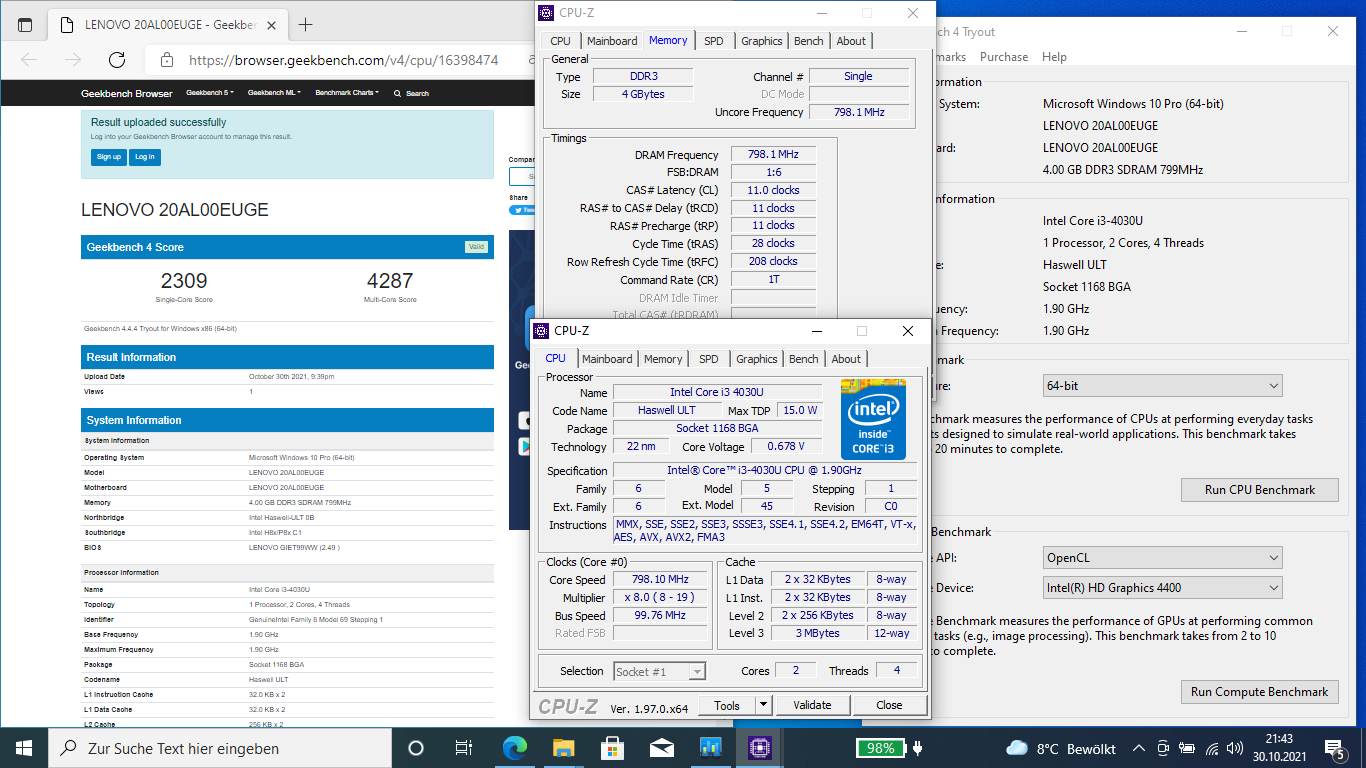Open the Help menu in Geekbench 4 window
The image size is (1366, 768).
[x=1054, y=57]
